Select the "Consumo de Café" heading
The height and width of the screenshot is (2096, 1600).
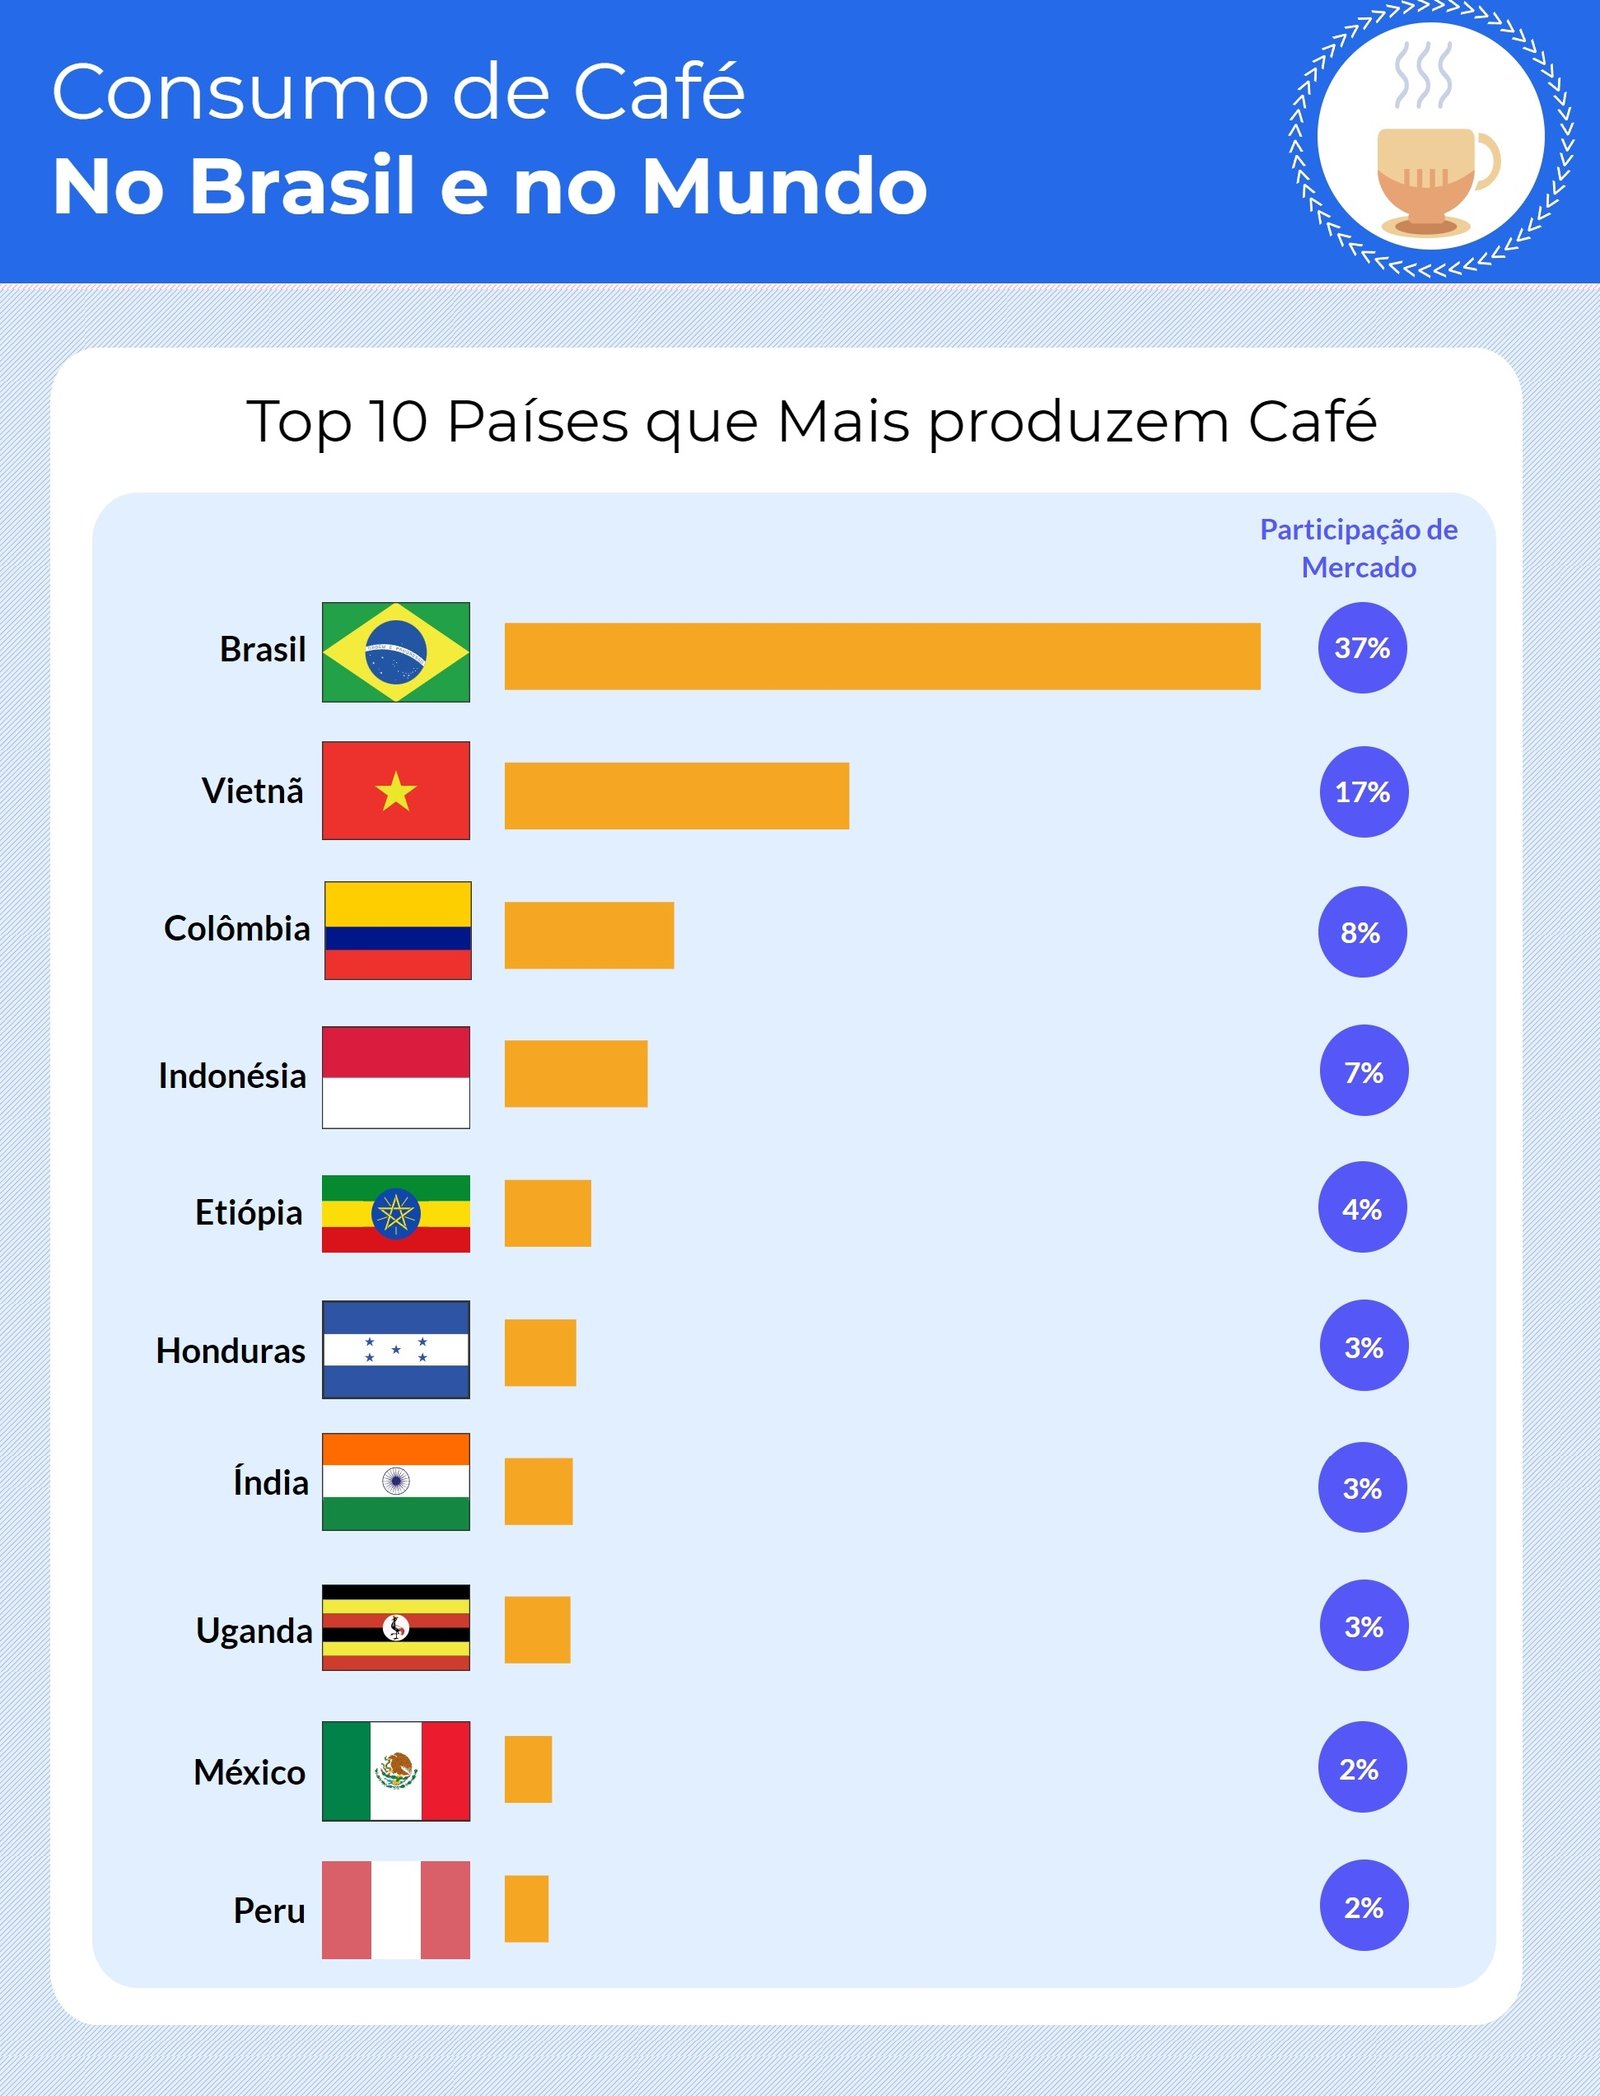[398, 92]
